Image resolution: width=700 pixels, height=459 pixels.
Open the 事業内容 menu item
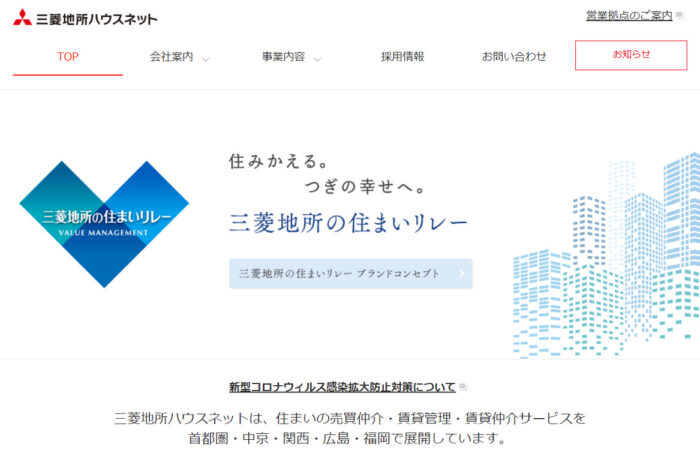coord(283,57)
